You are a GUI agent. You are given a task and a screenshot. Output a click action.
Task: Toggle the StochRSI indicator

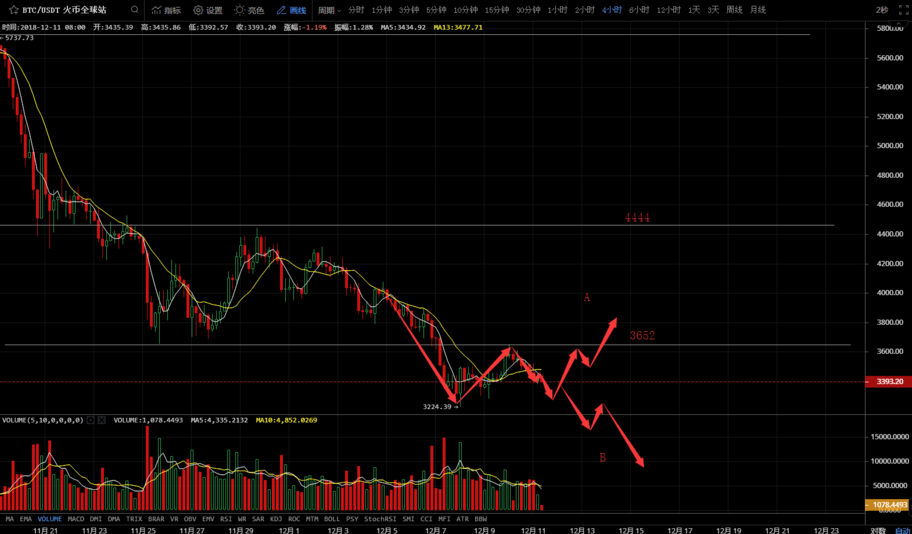click(x=381, y=519)
